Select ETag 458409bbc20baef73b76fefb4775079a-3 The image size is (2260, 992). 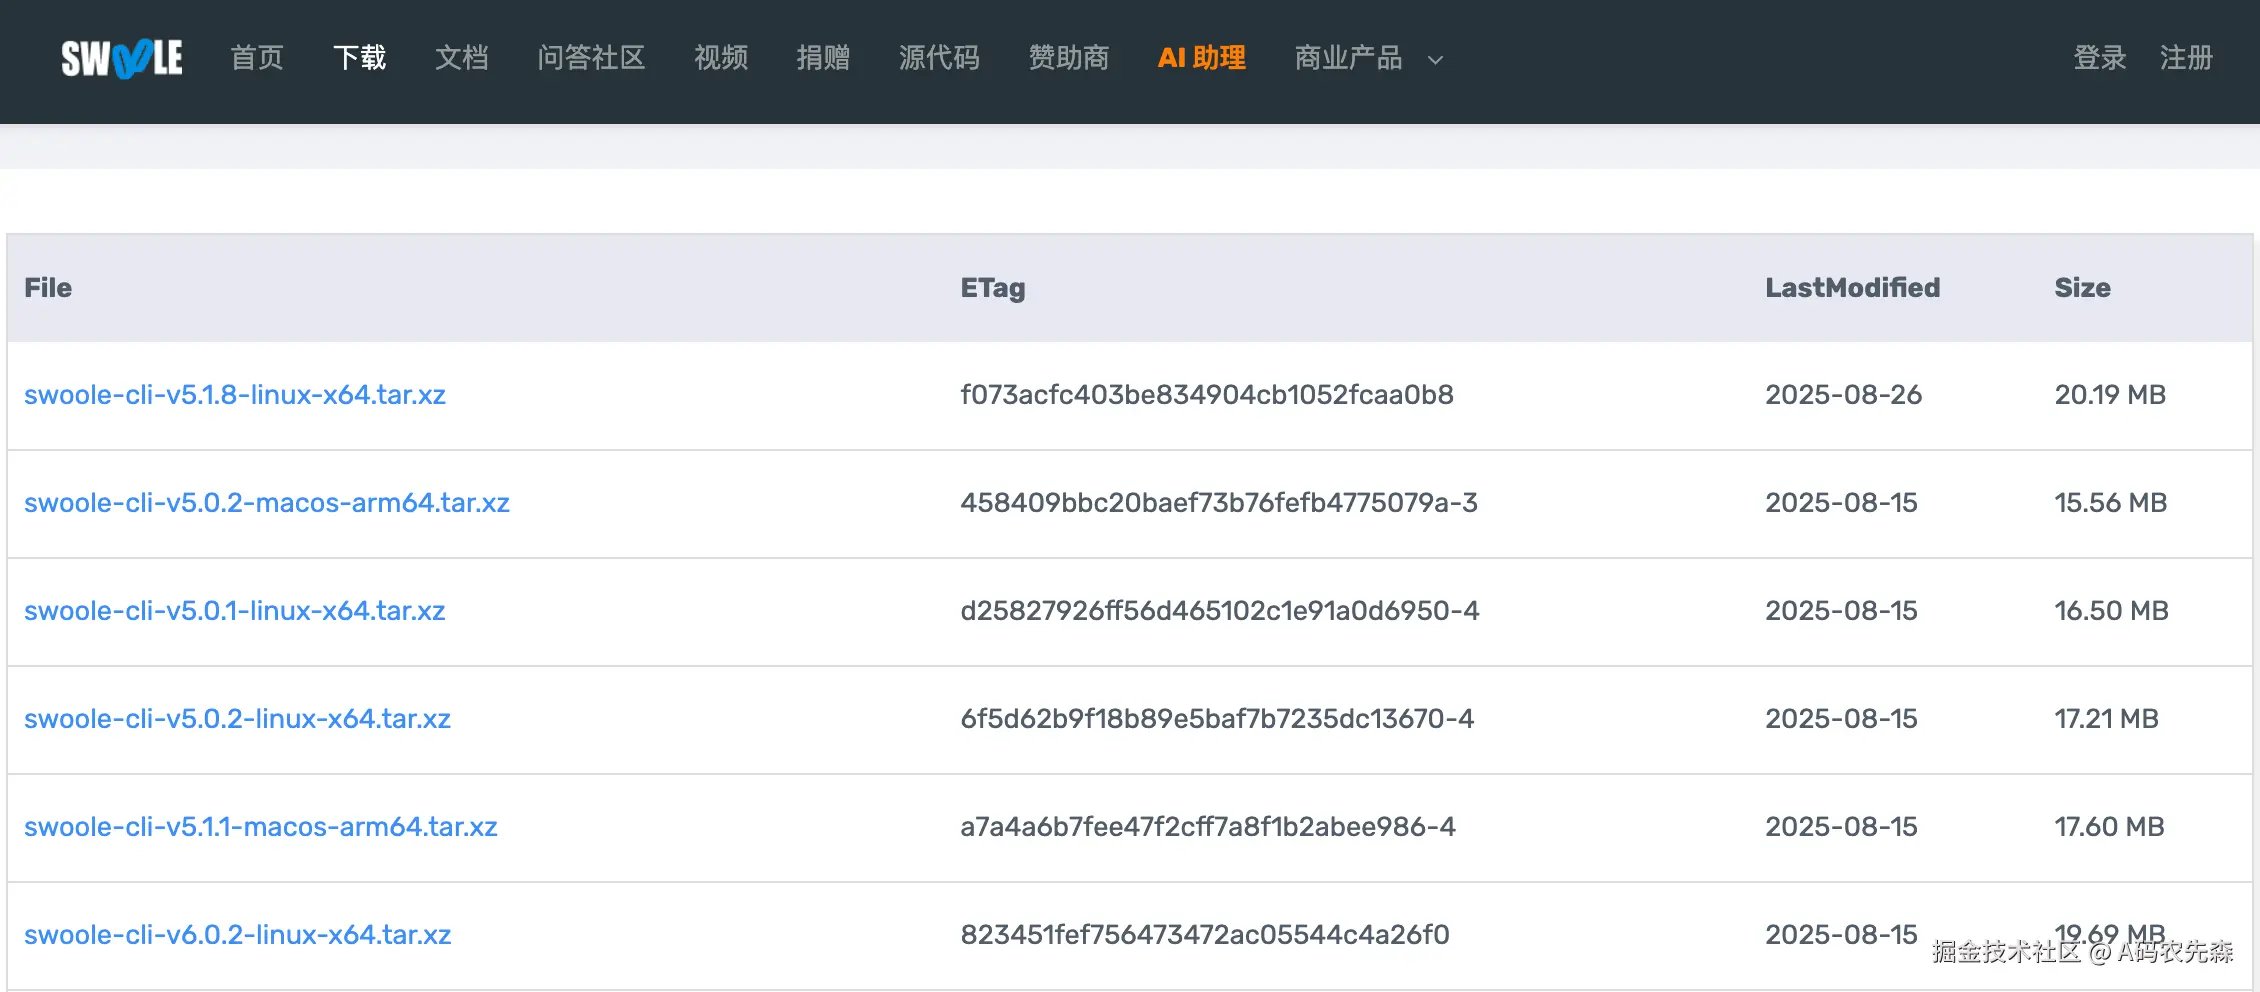[1219, 503]
